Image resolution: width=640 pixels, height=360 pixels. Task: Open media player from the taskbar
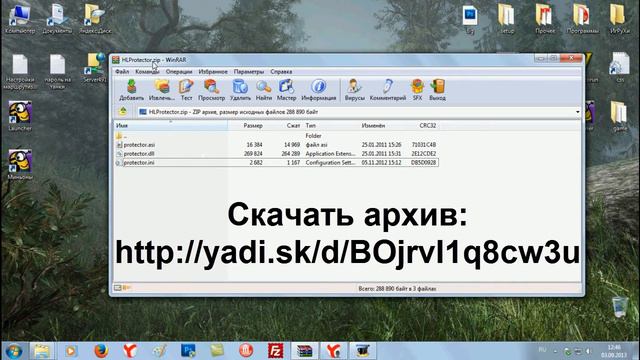71,351
